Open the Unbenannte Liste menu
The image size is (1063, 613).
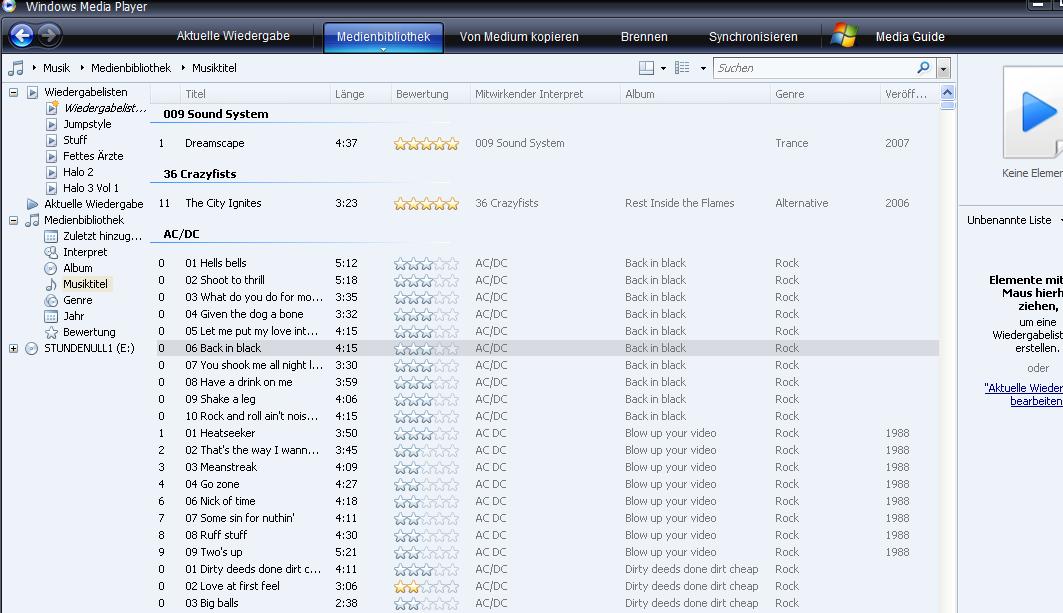click(1013, 220)
